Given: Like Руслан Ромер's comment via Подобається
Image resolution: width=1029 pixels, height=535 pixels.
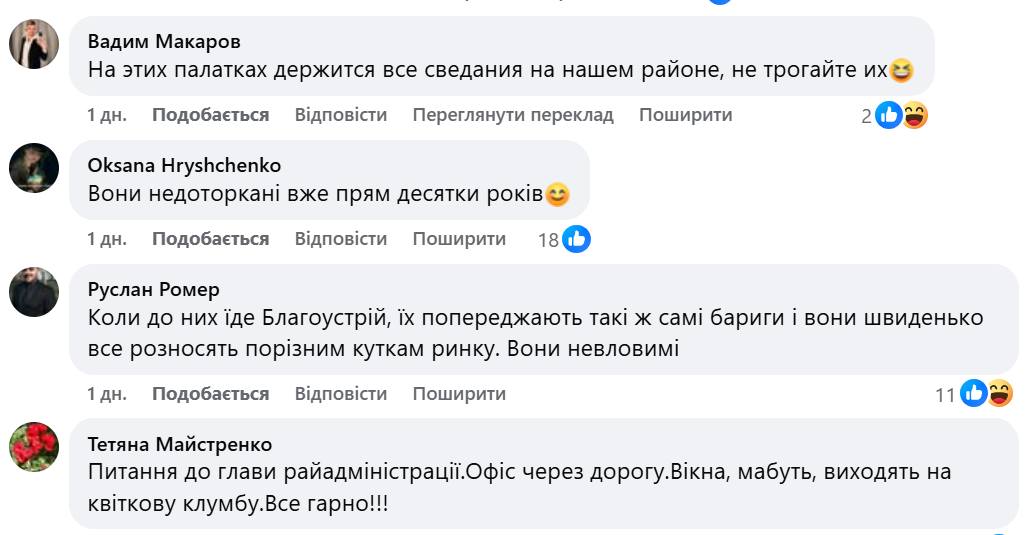Looking at the screenshot, I should pyautogui.click(x=210, y=394).
